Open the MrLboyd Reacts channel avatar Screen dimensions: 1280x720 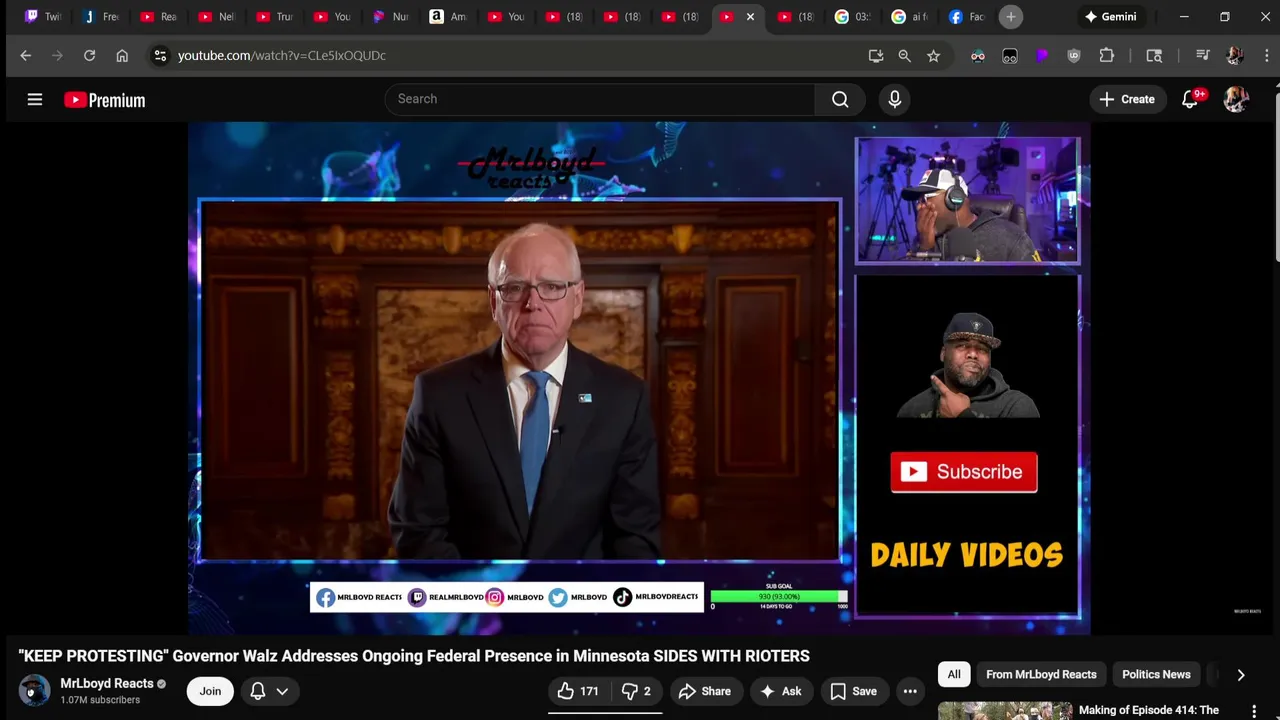(x=34, y=691)
